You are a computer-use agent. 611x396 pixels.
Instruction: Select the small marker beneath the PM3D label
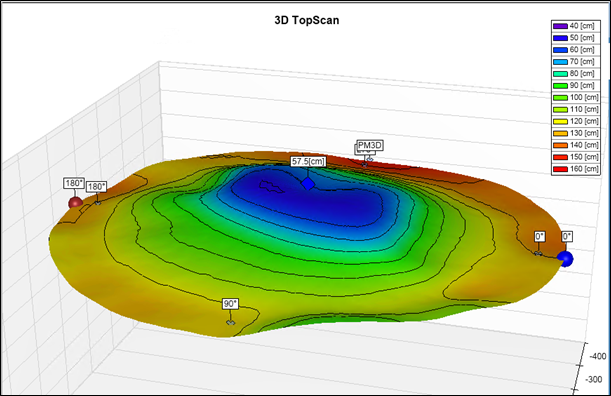369,159
